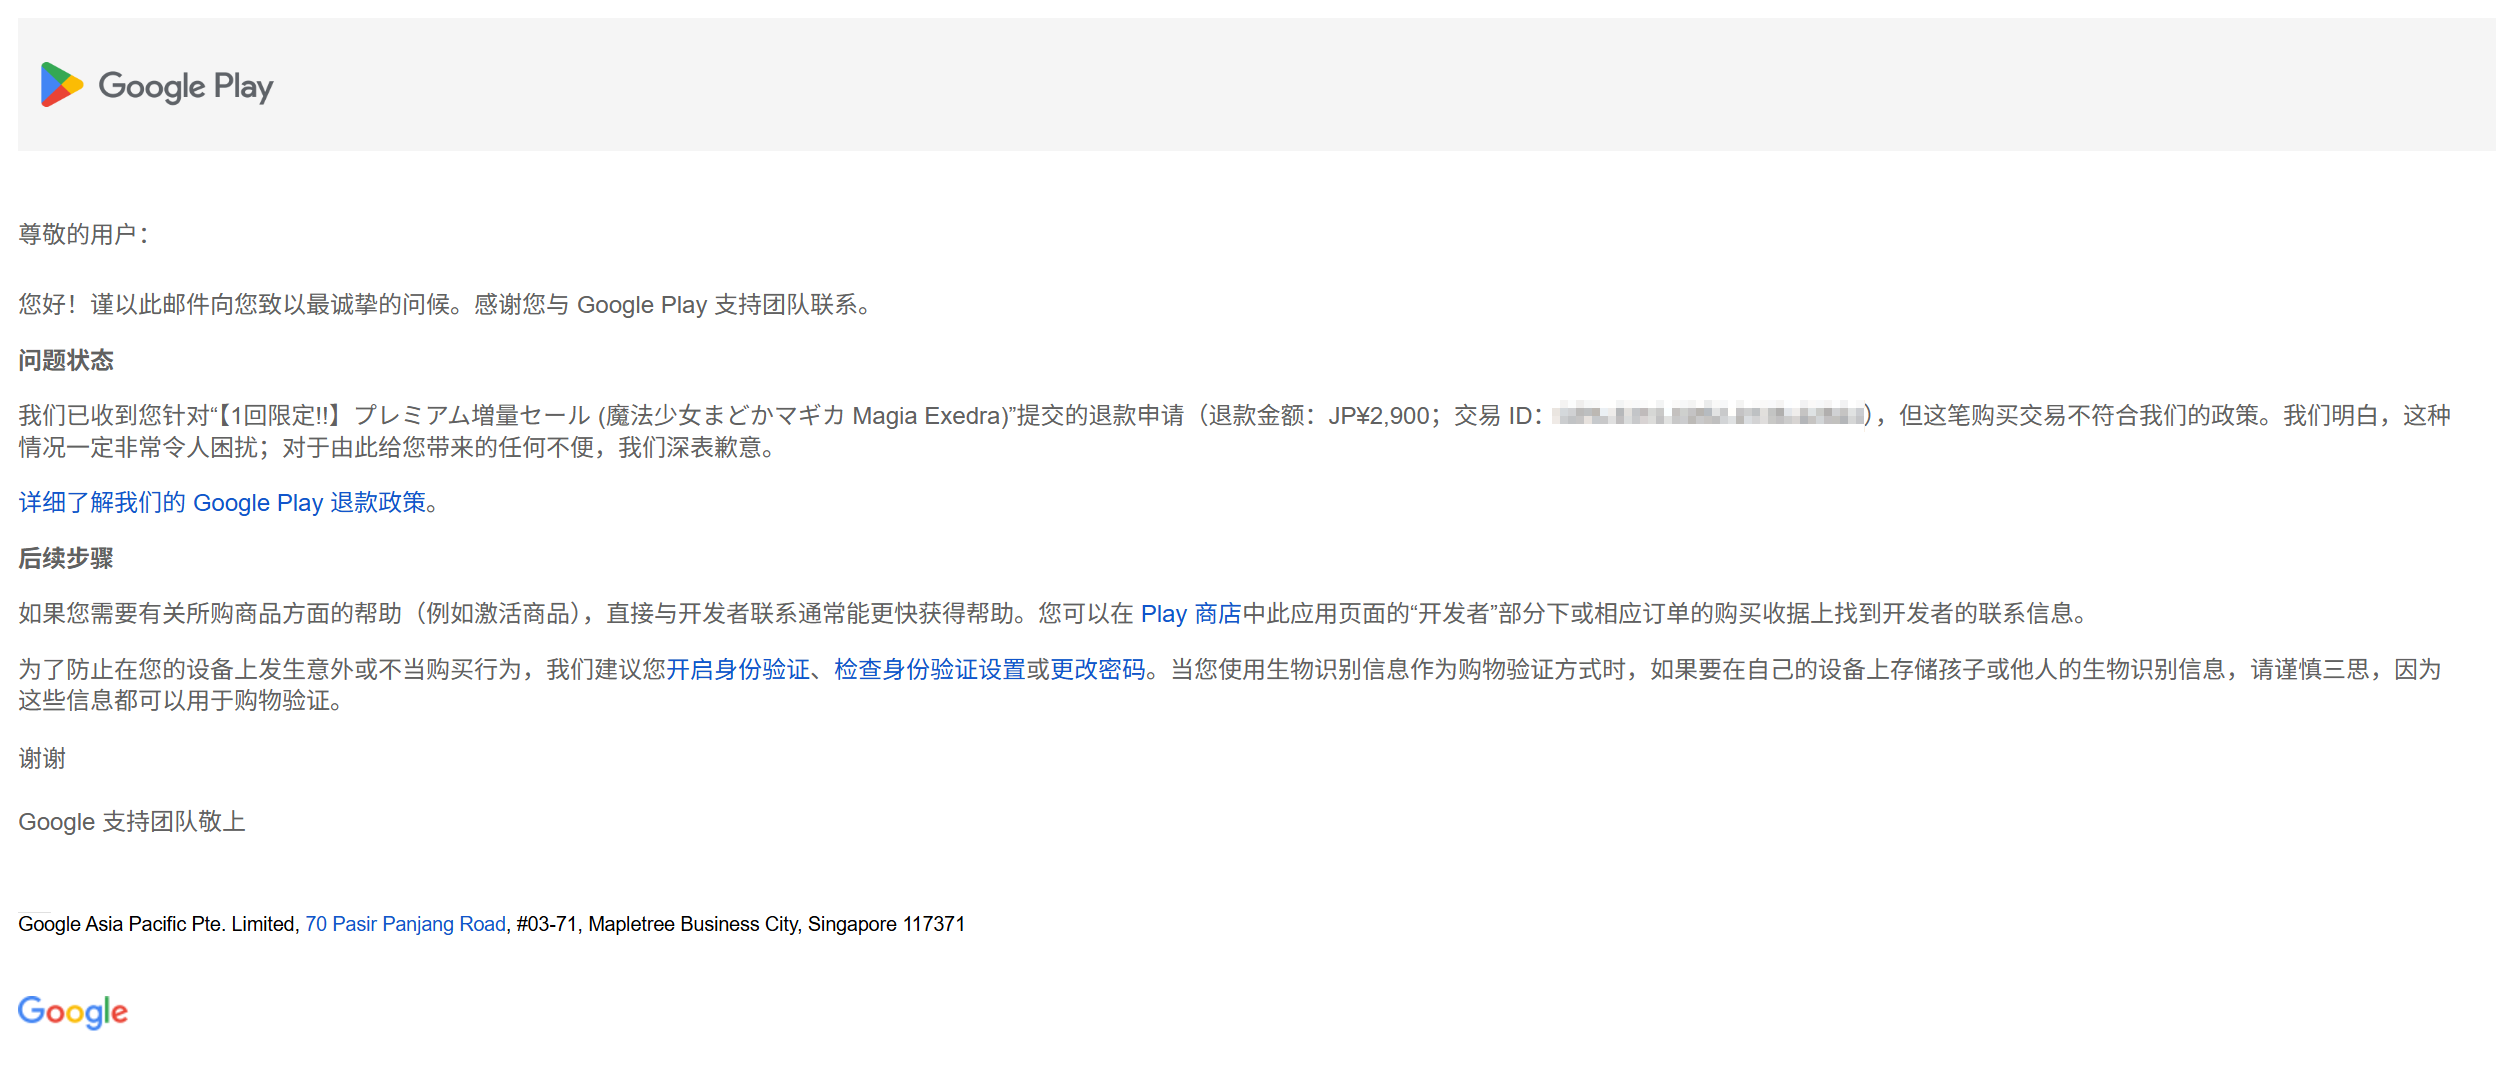Click the colorful Google logo at bottom

[73, 1012]
